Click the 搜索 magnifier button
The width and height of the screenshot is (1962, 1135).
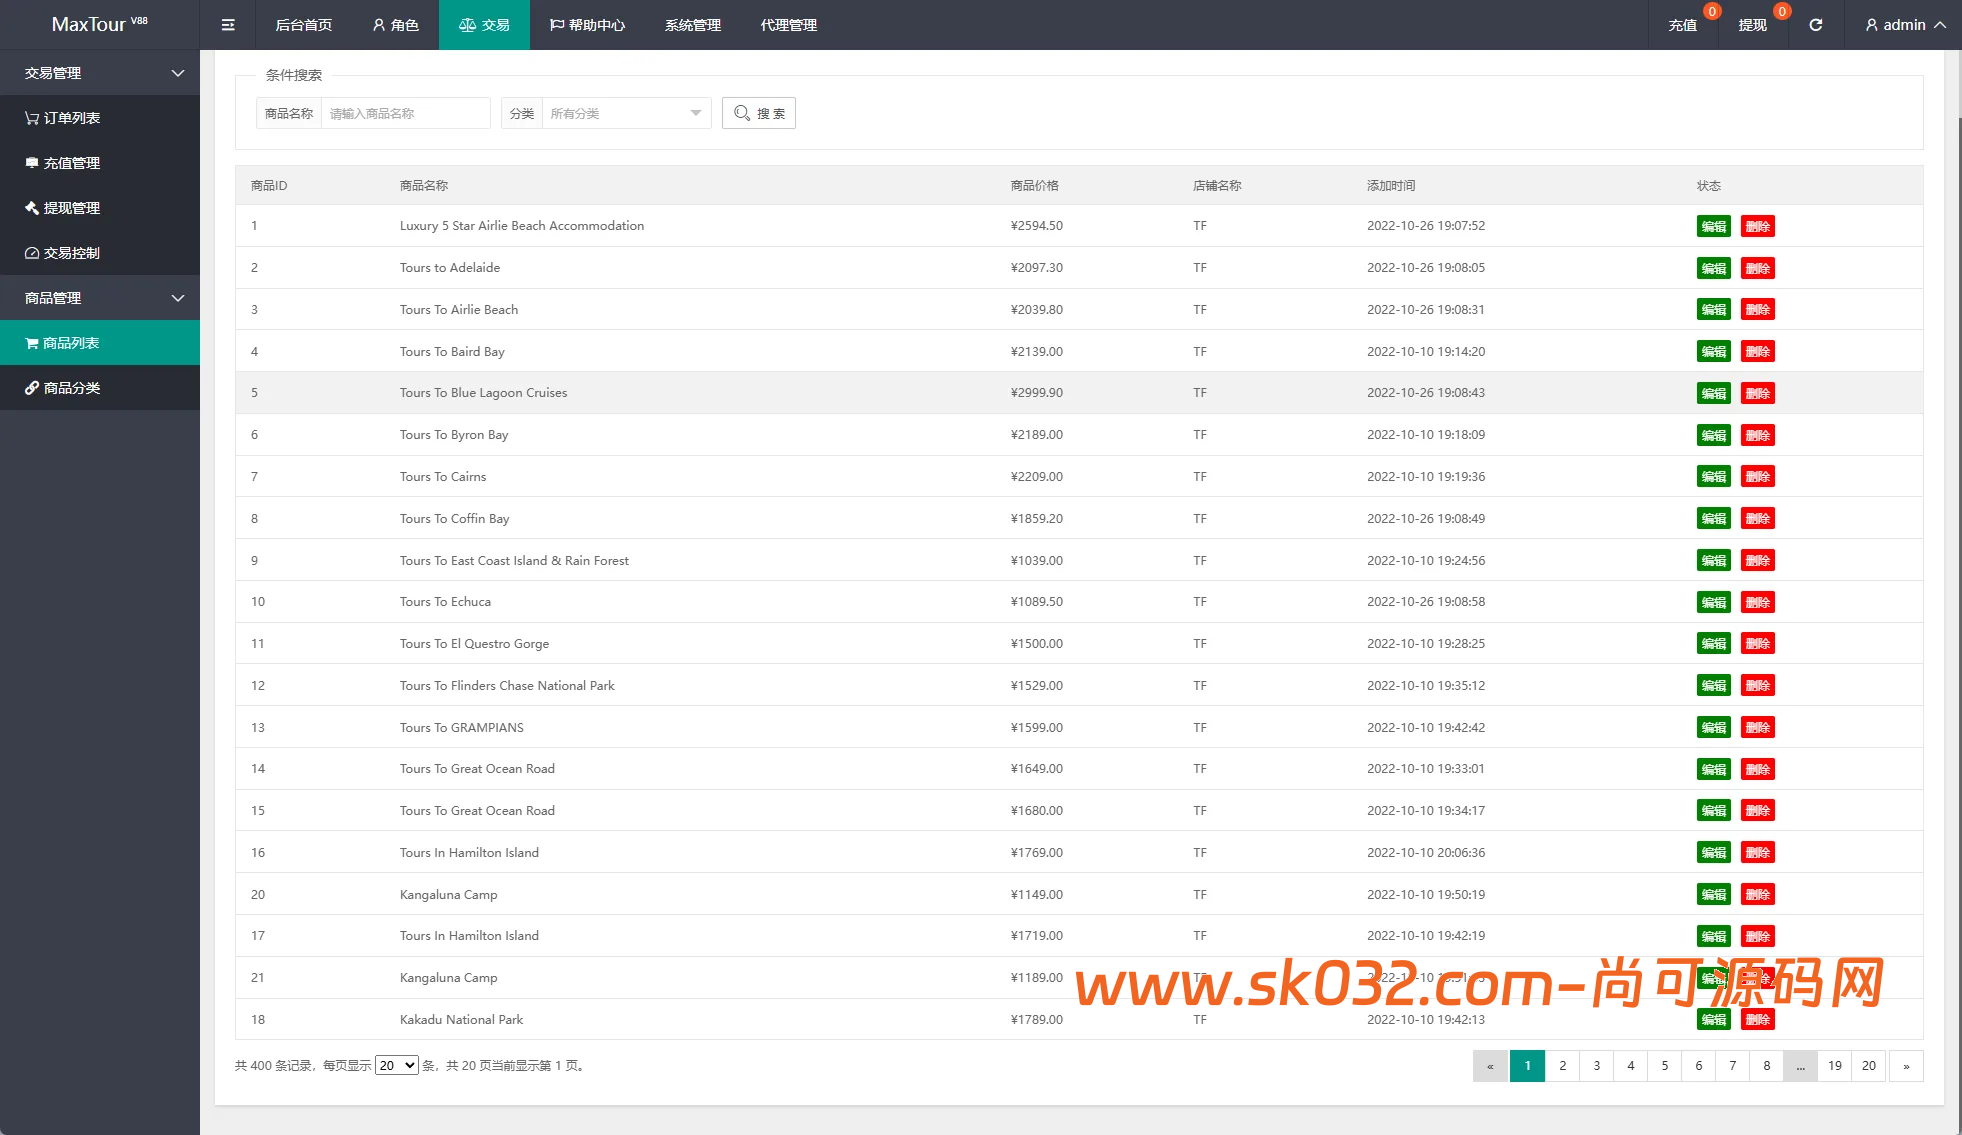(758, 113)
